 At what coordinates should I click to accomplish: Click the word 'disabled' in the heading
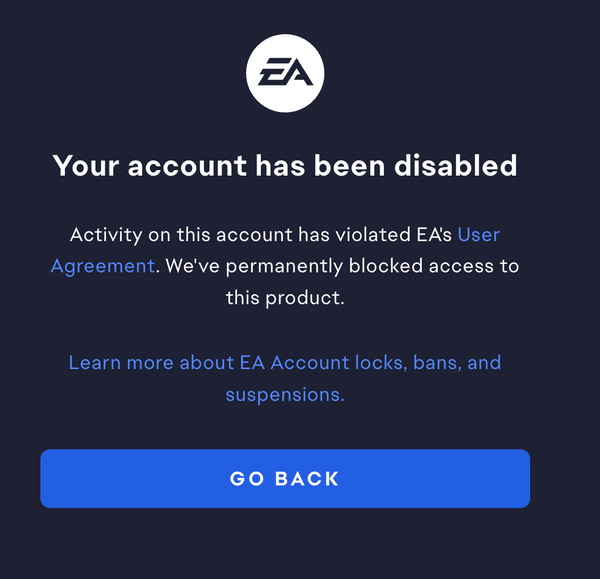point(456,165)
